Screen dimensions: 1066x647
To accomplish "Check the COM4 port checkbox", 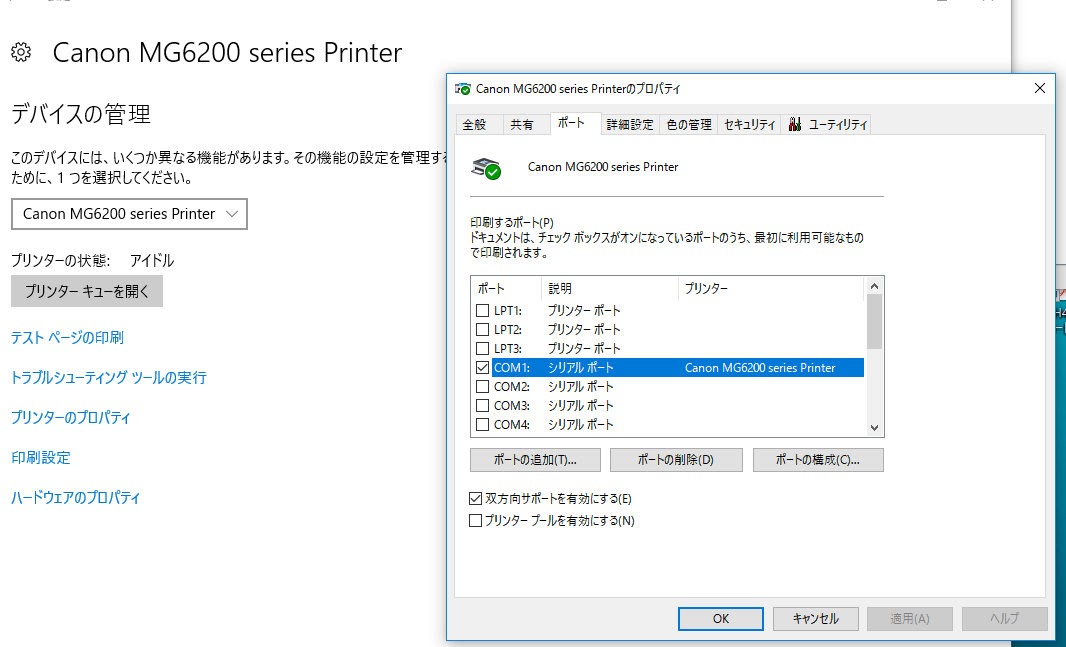I will (482, 425).
